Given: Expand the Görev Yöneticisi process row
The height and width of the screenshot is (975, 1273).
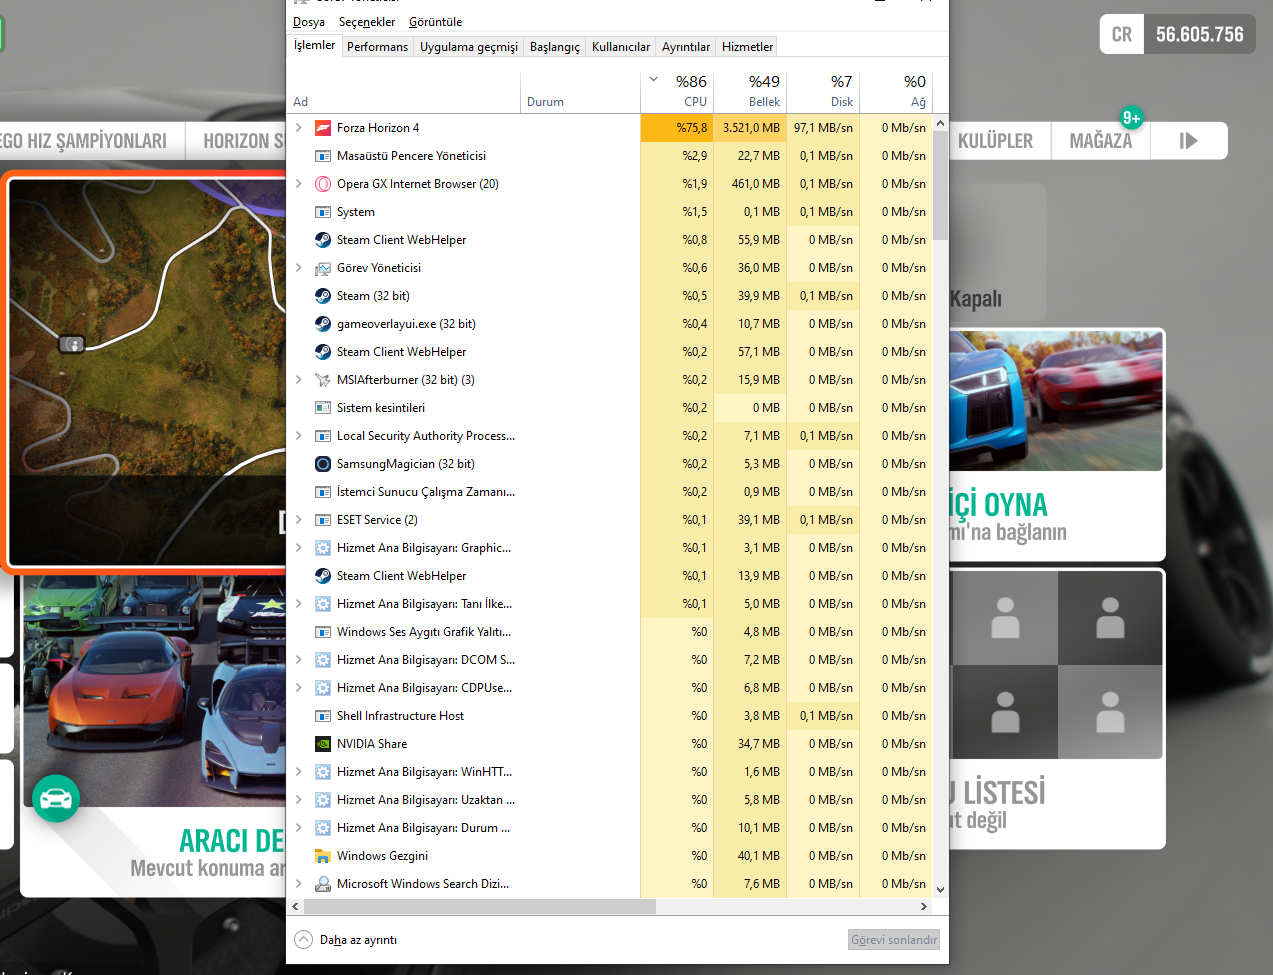Looking at the screenshot, I should (x=298, y=268).
